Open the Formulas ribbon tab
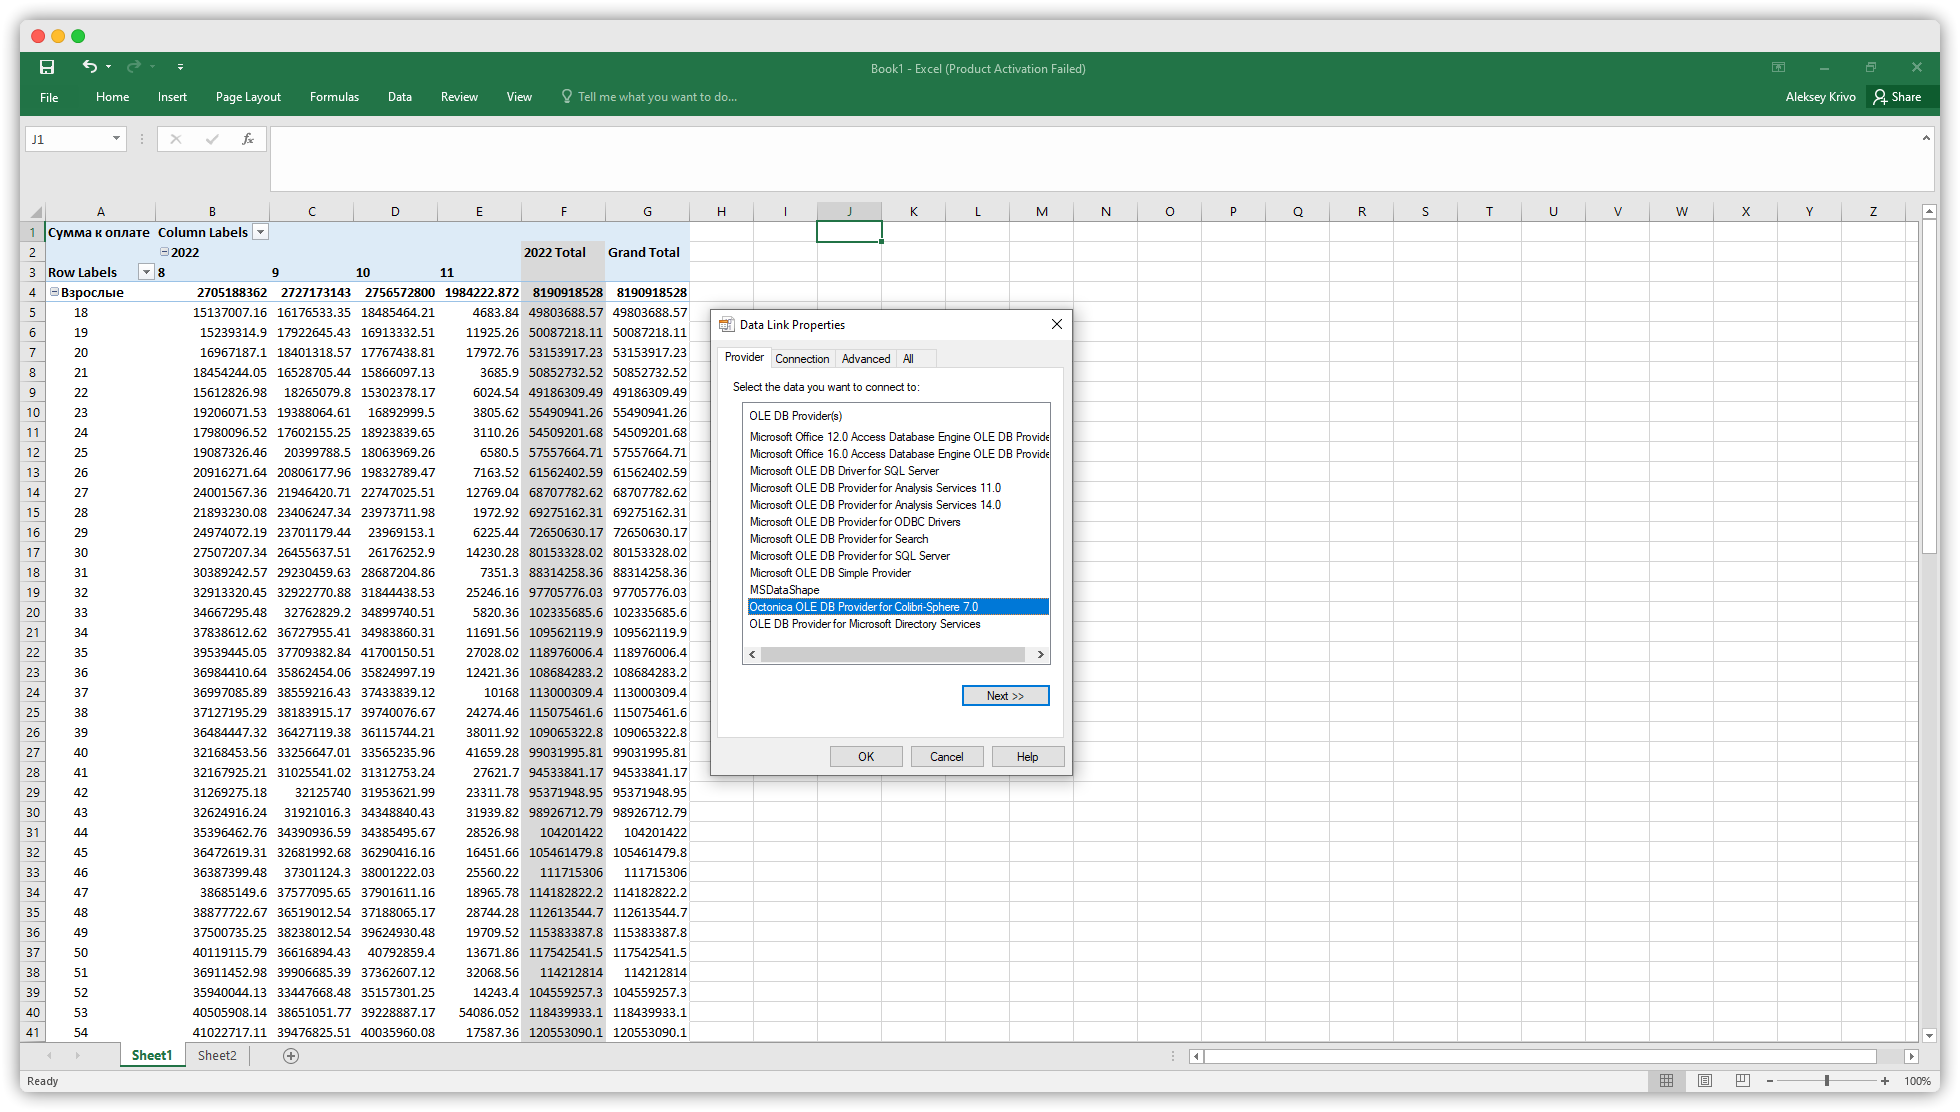 [334, 97]
